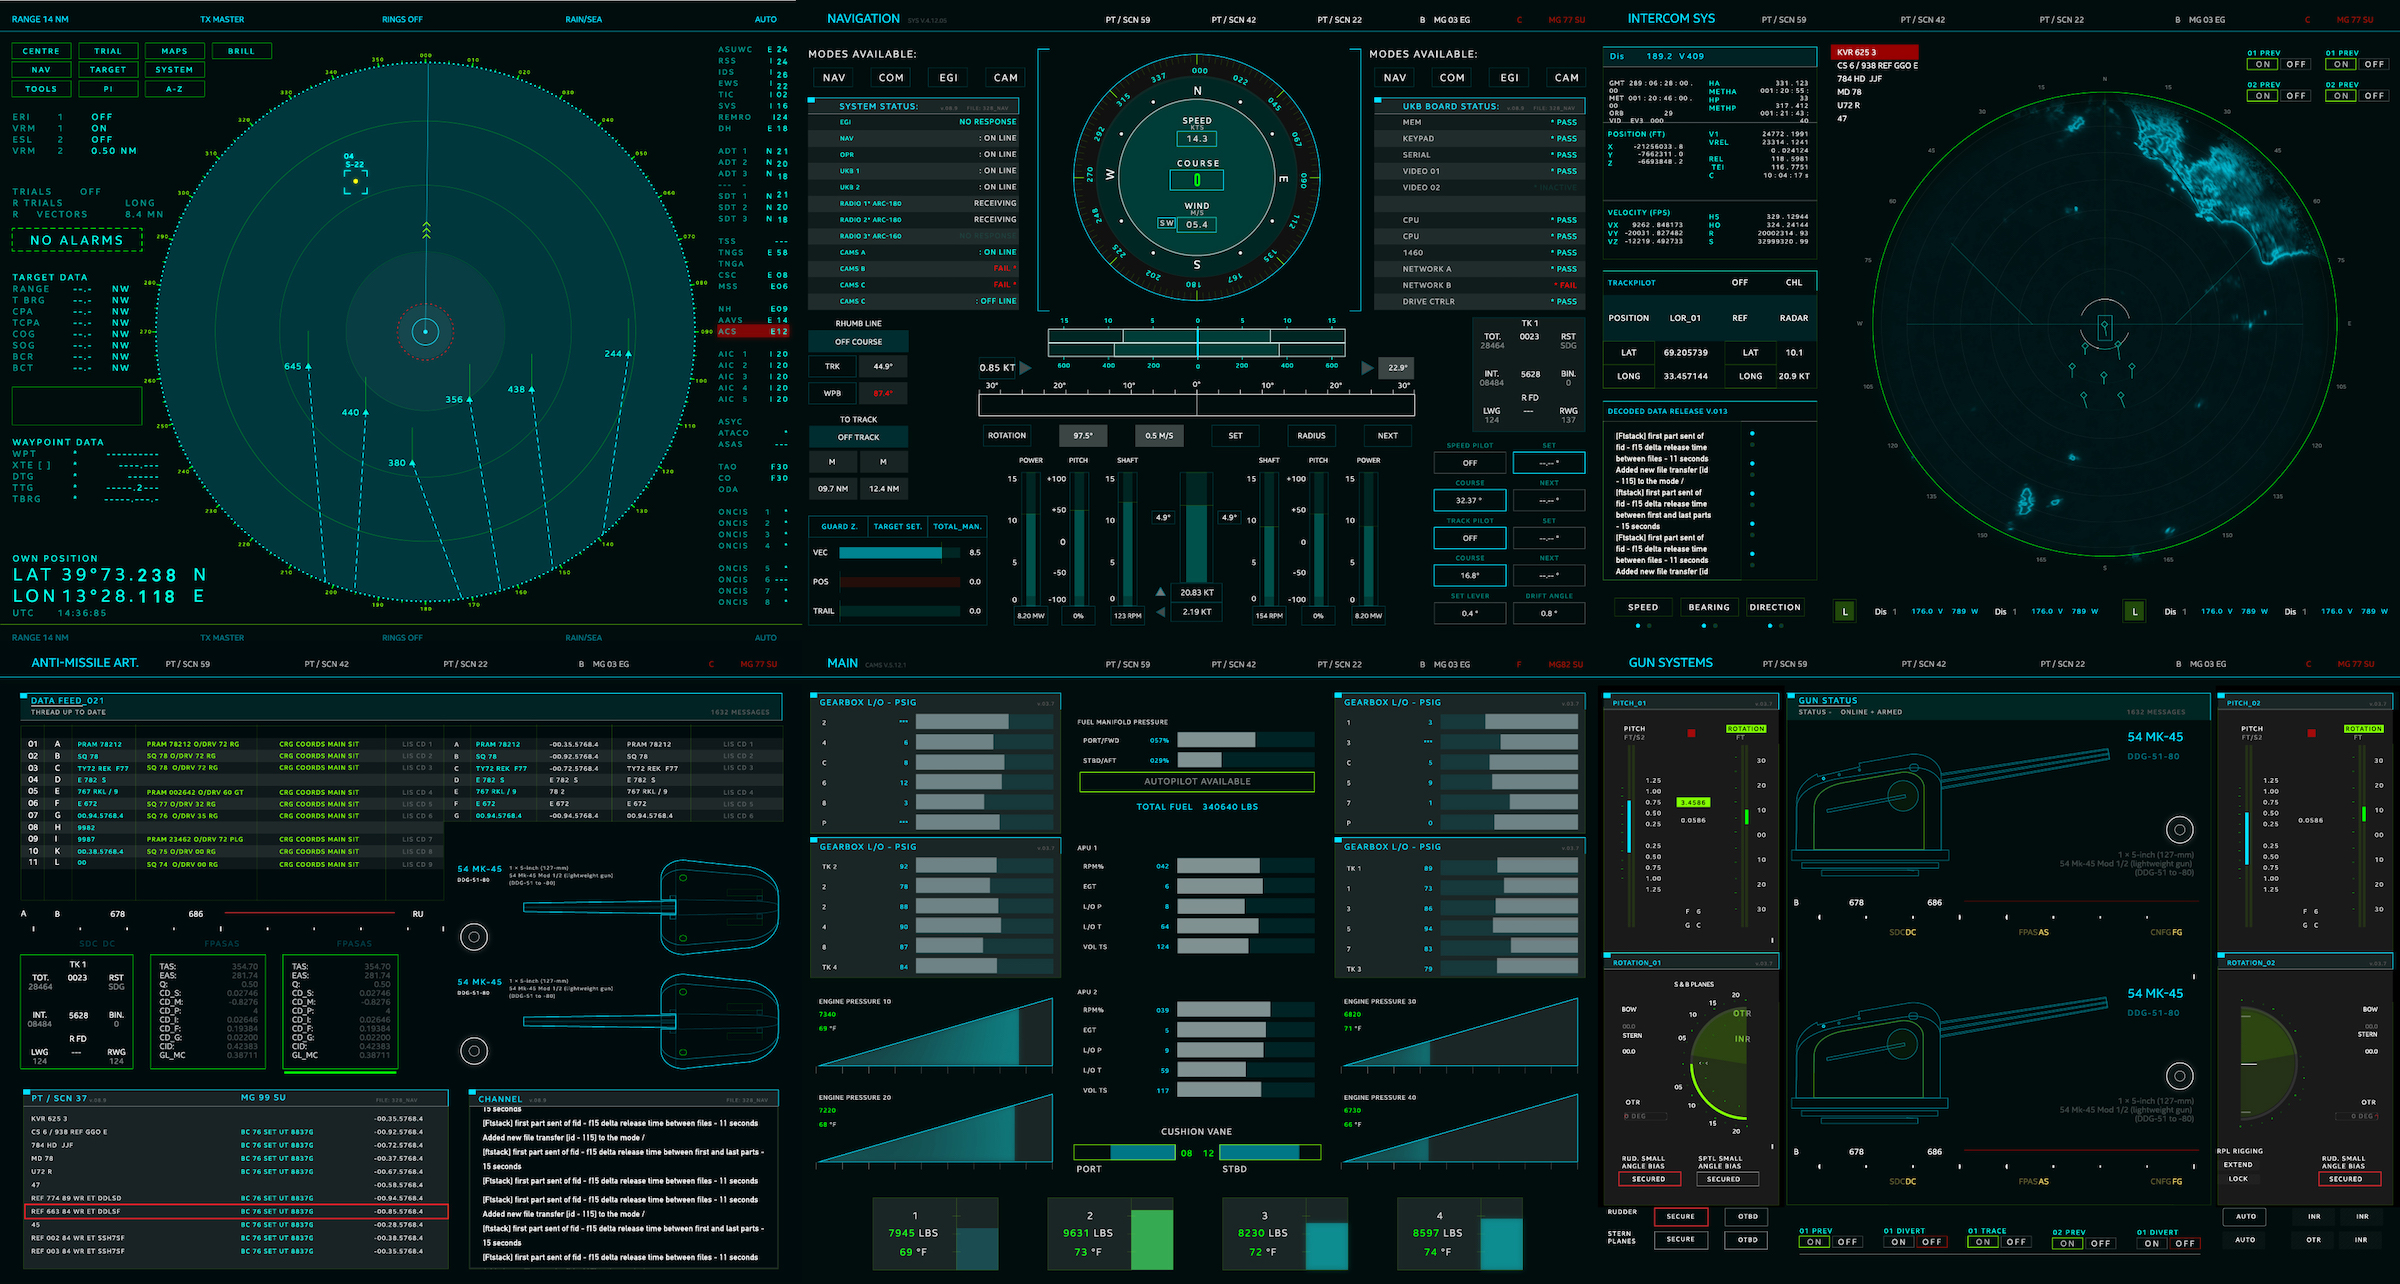The image size is (2400, 1284).
Task: Click red RUDDER SECURE button
Action: coord(1680,1217)
